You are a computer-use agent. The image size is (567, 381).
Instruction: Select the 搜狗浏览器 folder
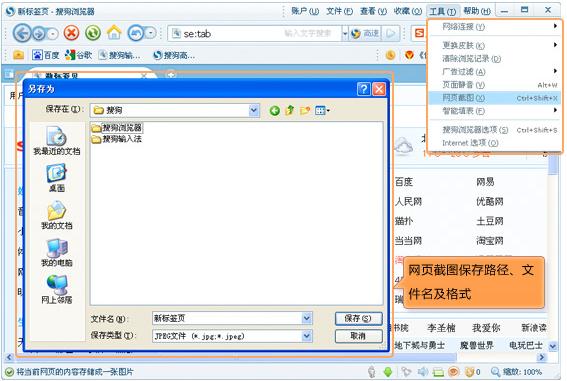(117, 128)
